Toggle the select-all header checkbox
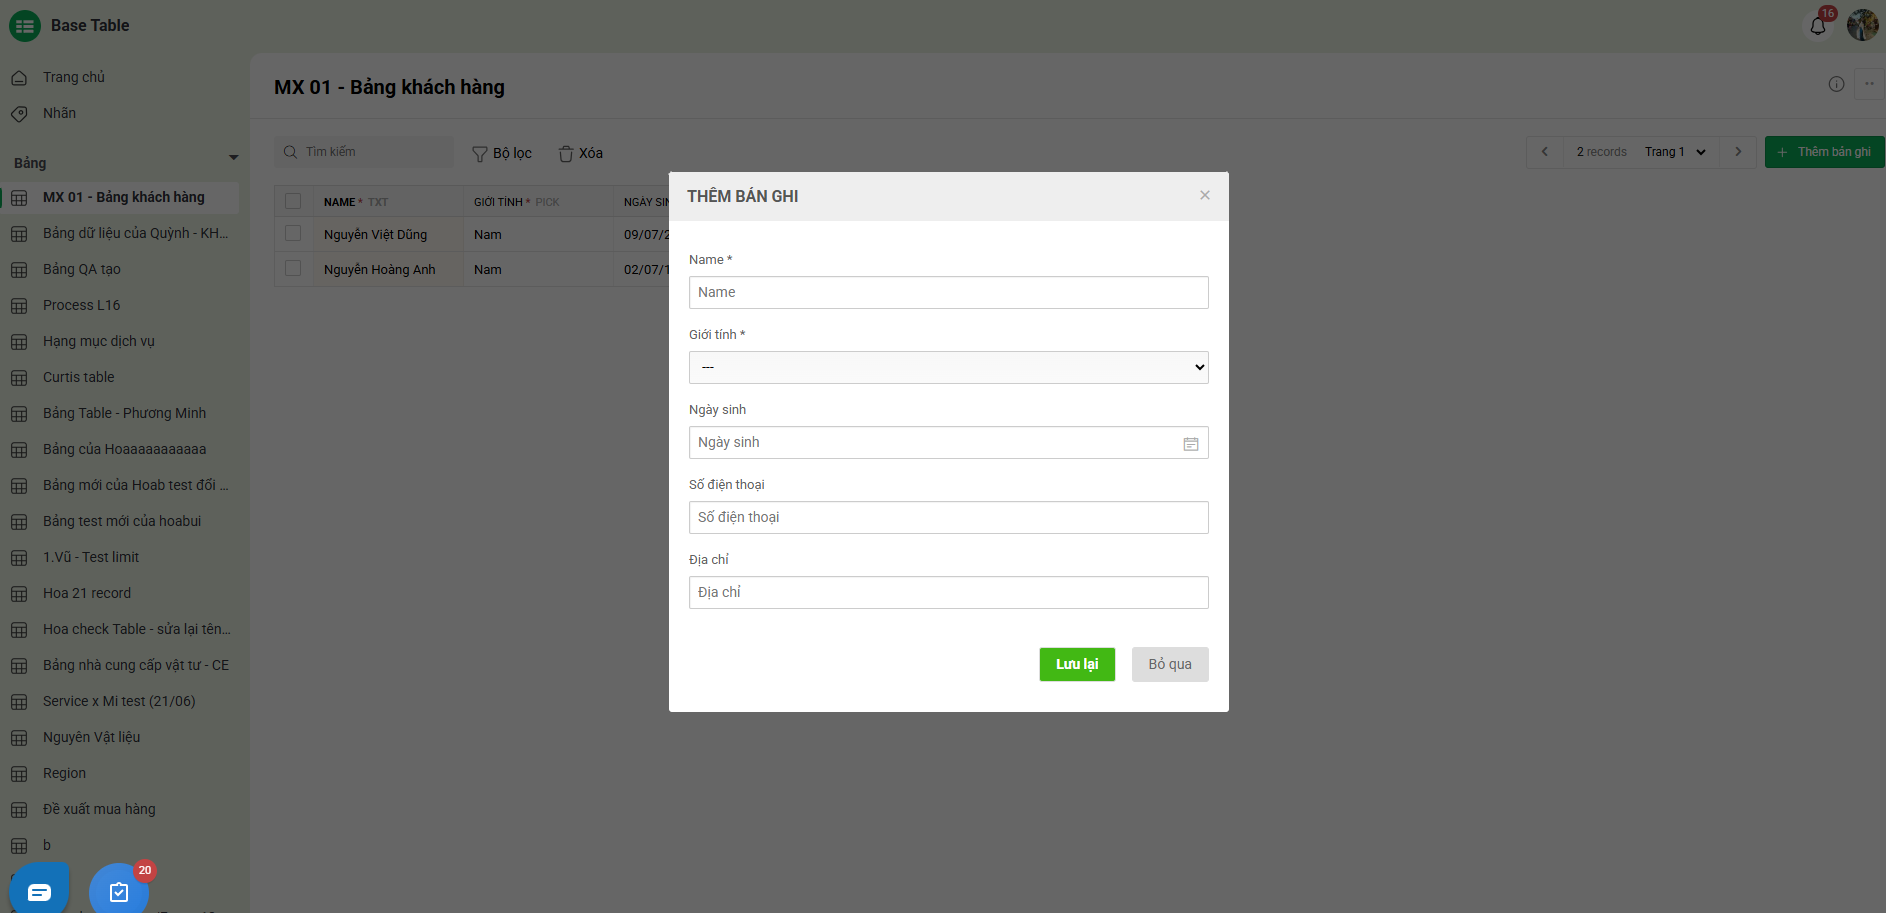The image size is (1886, 913). (x=293, y=201)
